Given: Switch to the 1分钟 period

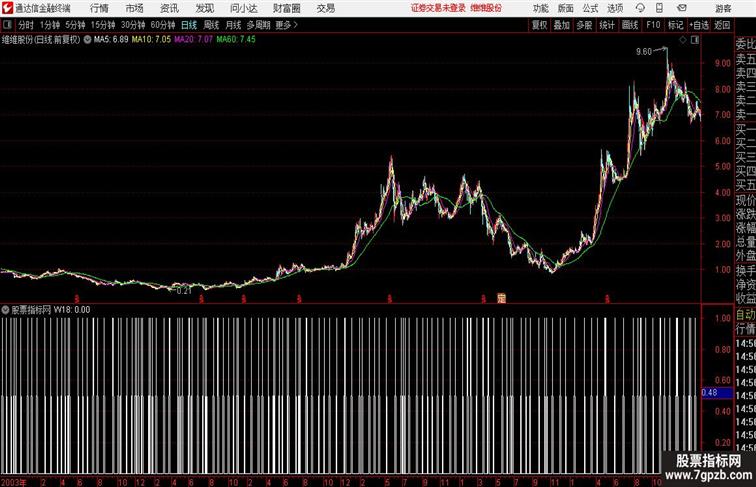Looking at the screenshot, I should pos(50,25).
